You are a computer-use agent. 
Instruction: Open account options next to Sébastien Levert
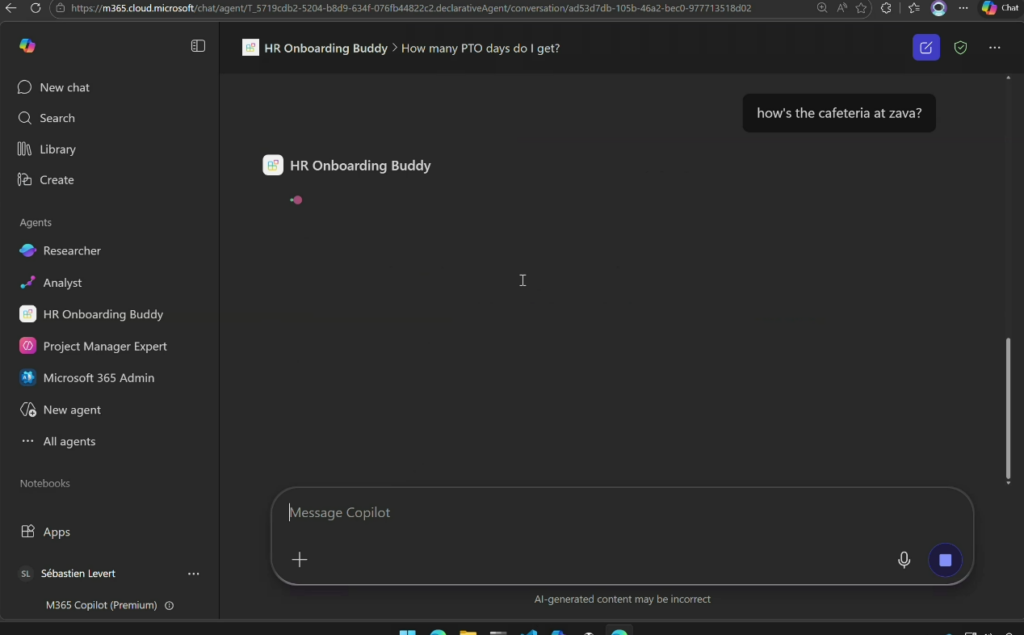(x=193, y=574)
